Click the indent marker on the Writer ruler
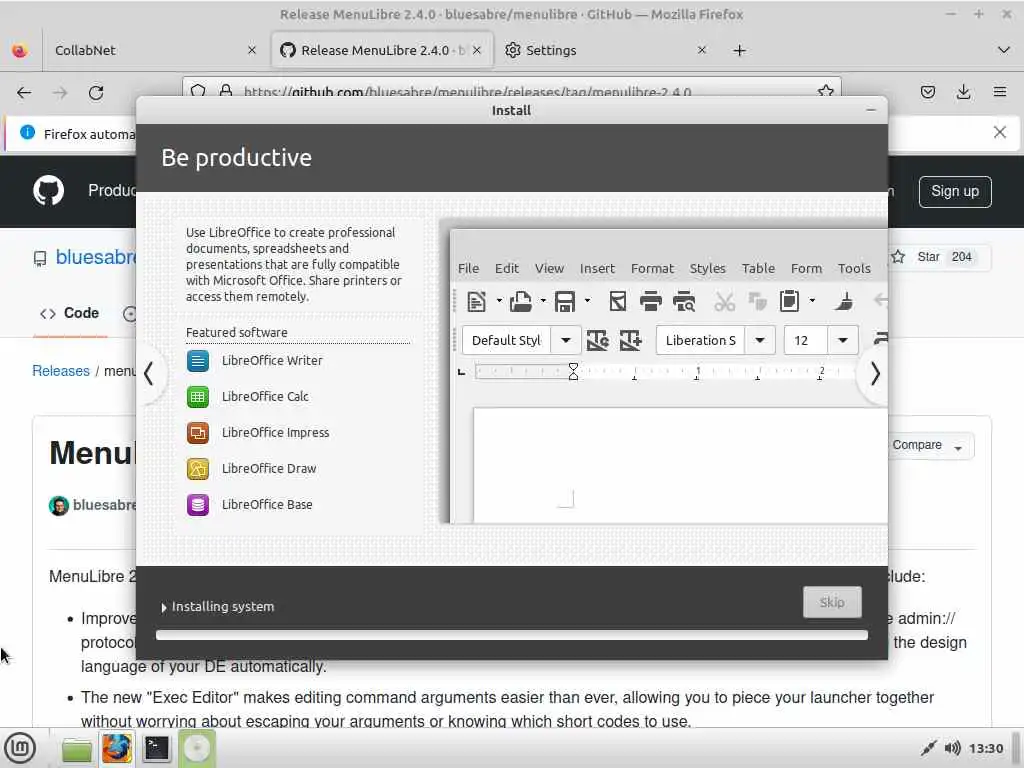This screenshot has height=768, width=1024. coord(573,372)
